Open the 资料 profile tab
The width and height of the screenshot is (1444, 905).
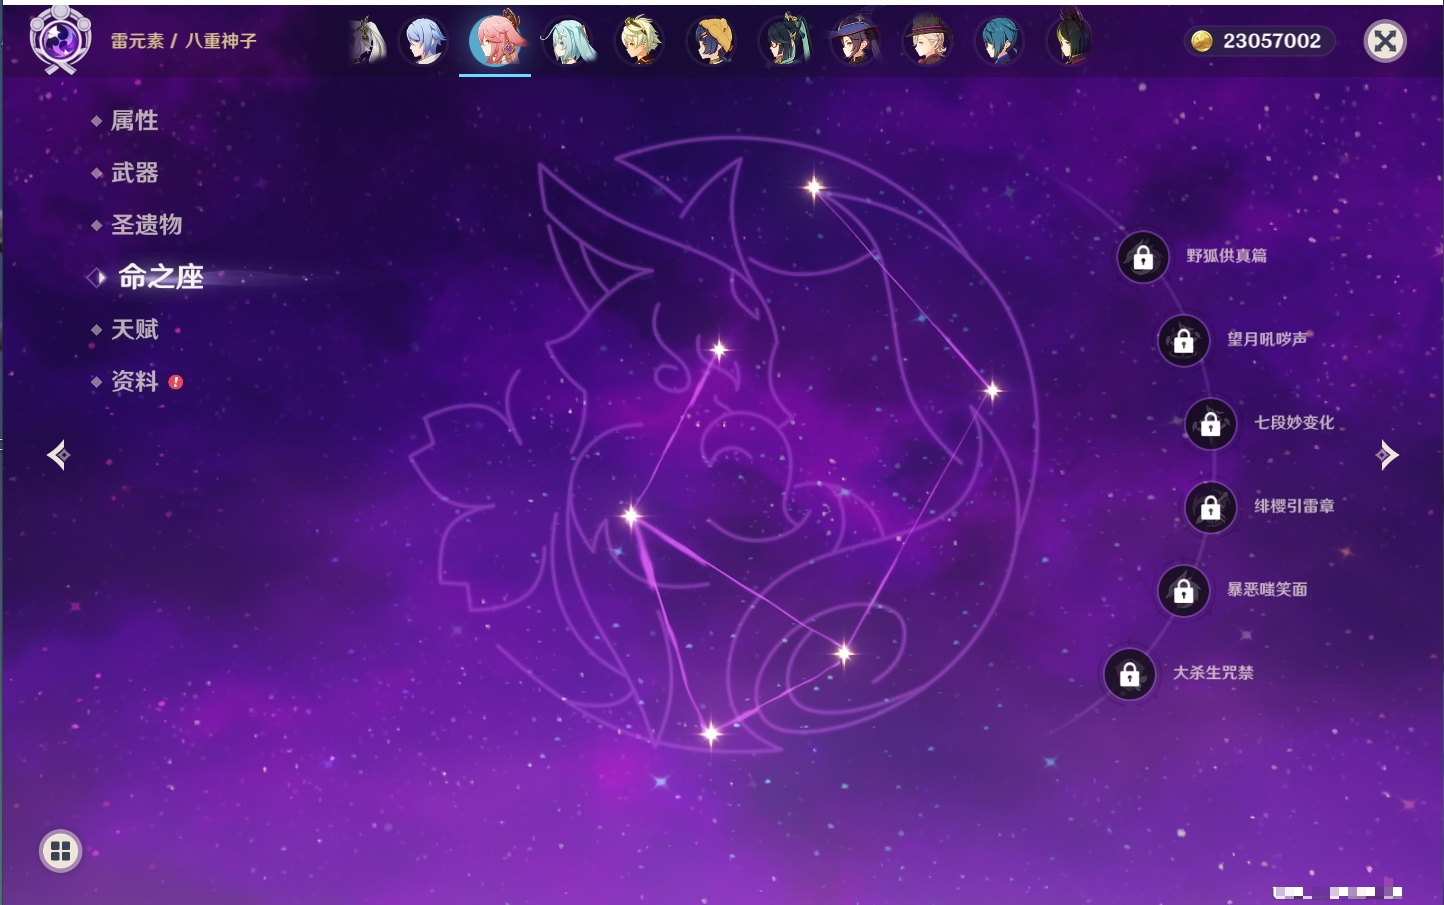(x=134, y=381)
